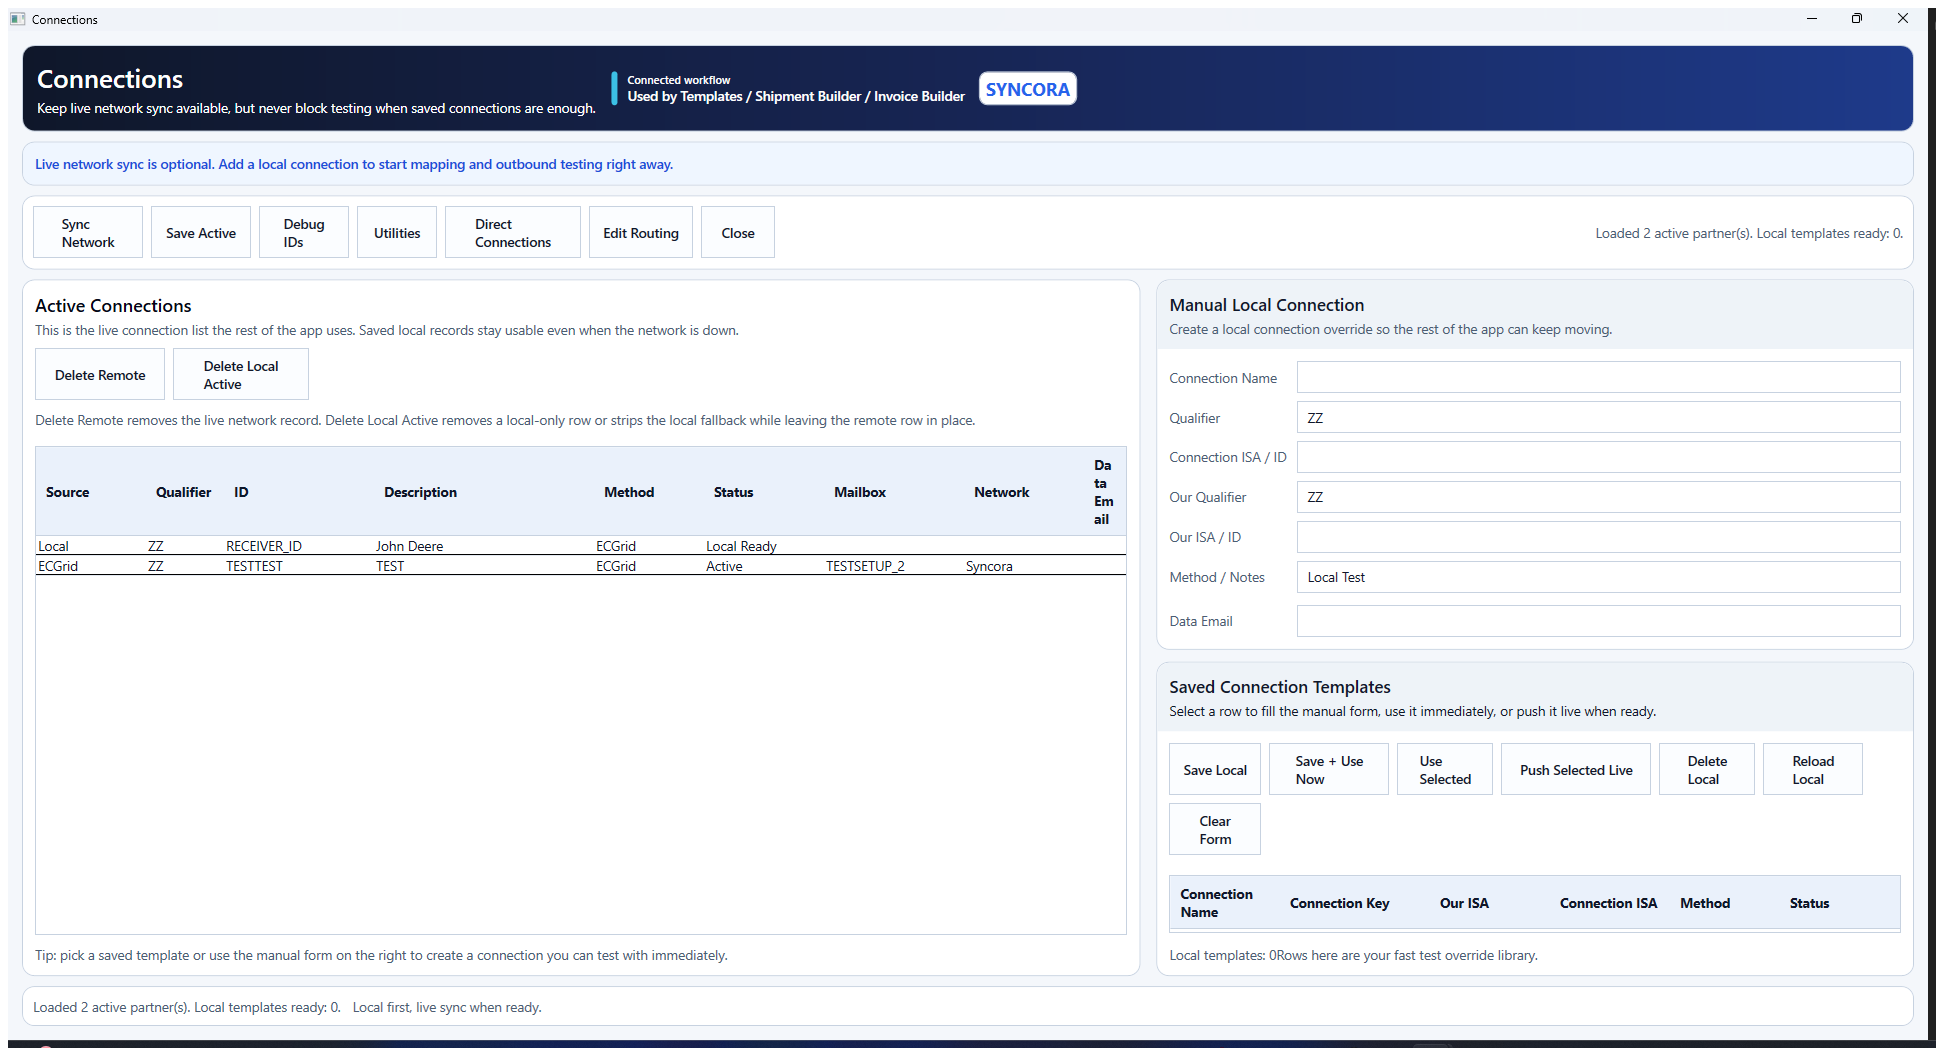Focus the Connection ISA / ID field
This screenshot has width=1936, height=1048.
coord(1597,457)
